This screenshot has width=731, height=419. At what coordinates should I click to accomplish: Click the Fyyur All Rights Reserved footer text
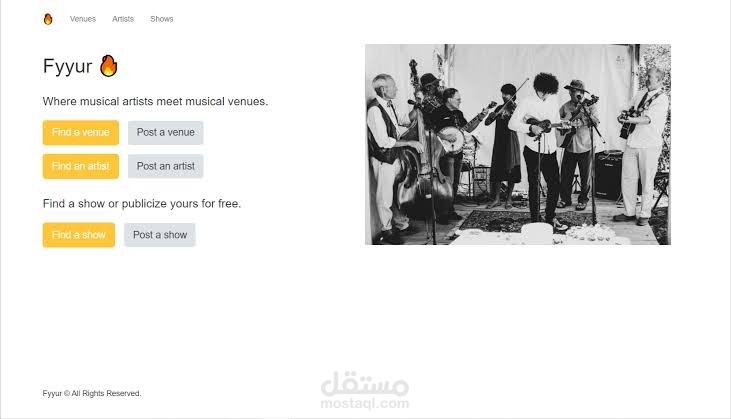92,393
